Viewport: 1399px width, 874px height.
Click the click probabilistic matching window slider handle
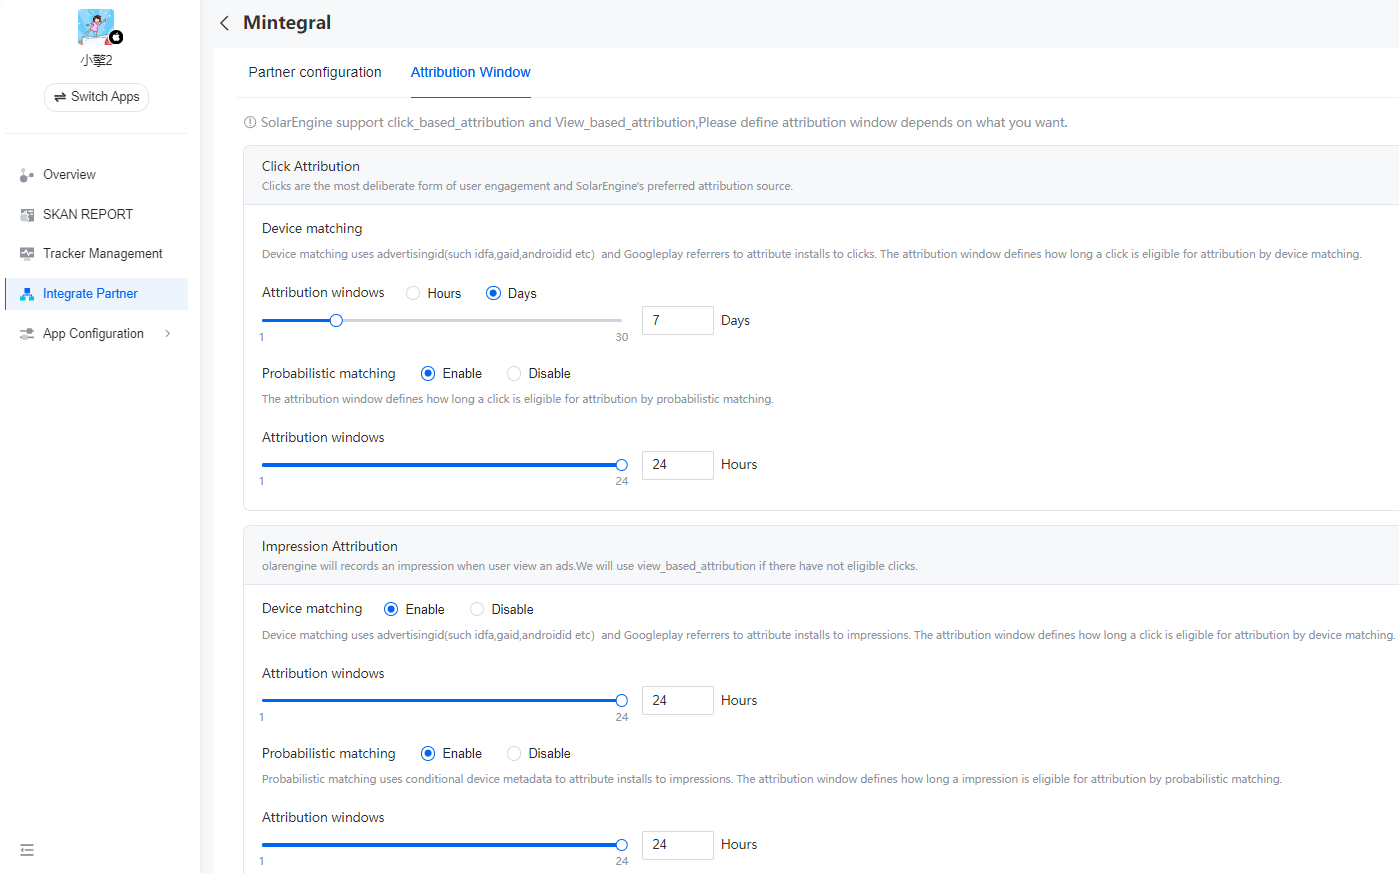(x=622, y=465)
